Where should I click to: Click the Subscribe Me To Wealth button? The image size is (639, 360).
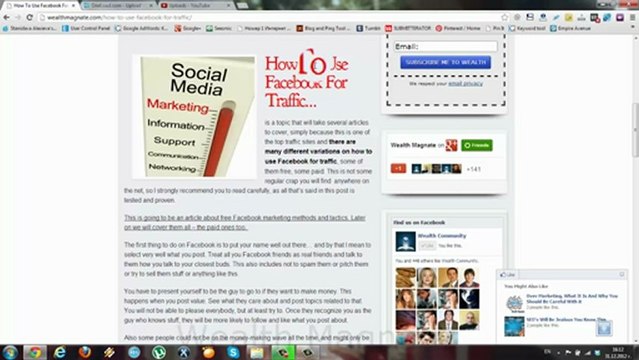pos(445,62)
